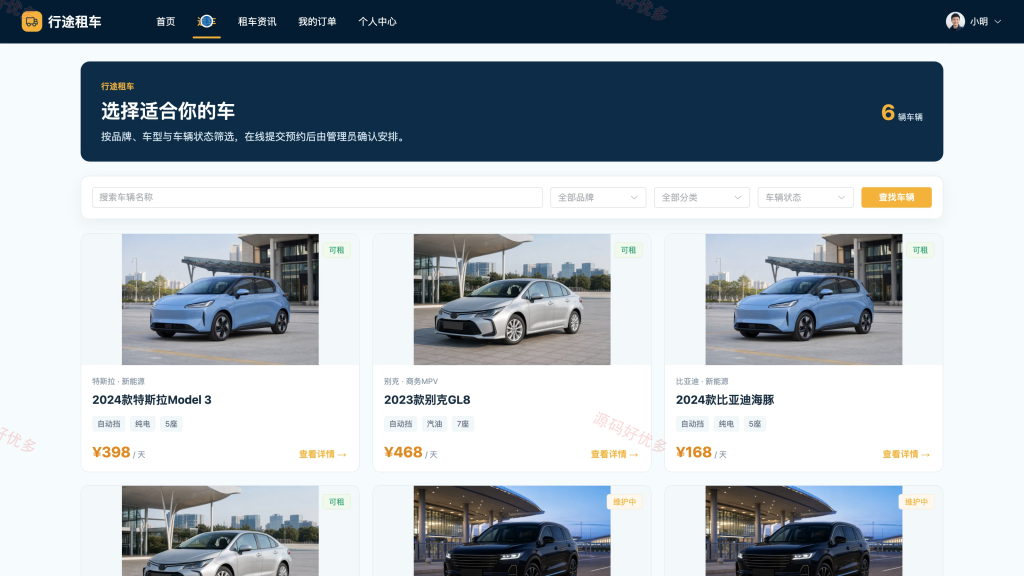Viewport: 1024px width, 576px height.
Task: Open the 全部分类 dropdown
Action: coord(701,197)
